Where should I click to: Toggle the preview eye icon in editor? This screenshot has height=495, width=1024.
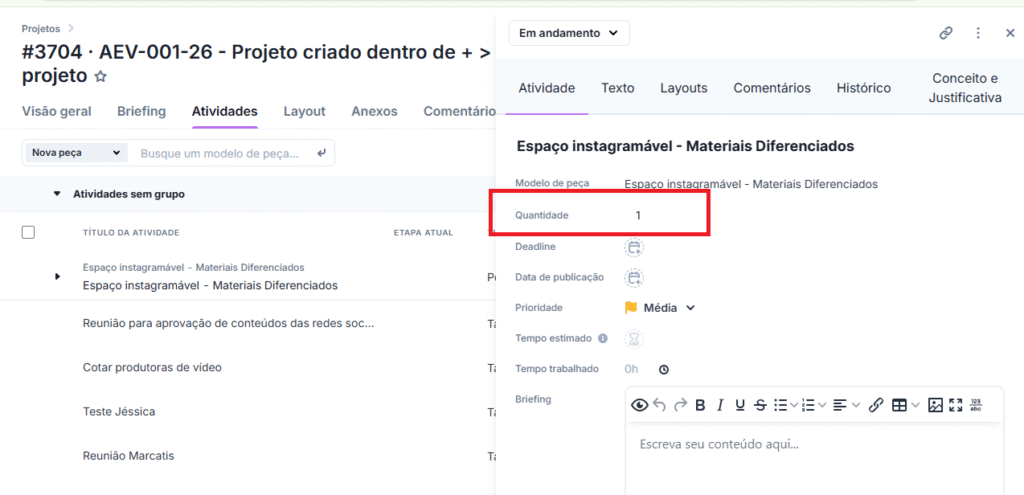(640, 405)
